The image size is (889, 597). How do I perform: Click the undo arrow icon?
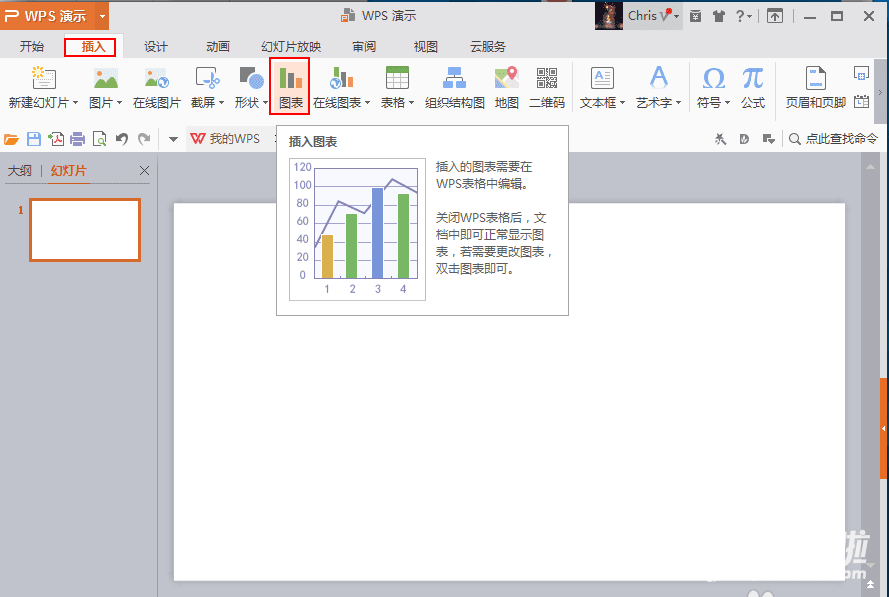click(x=122, y=139)
